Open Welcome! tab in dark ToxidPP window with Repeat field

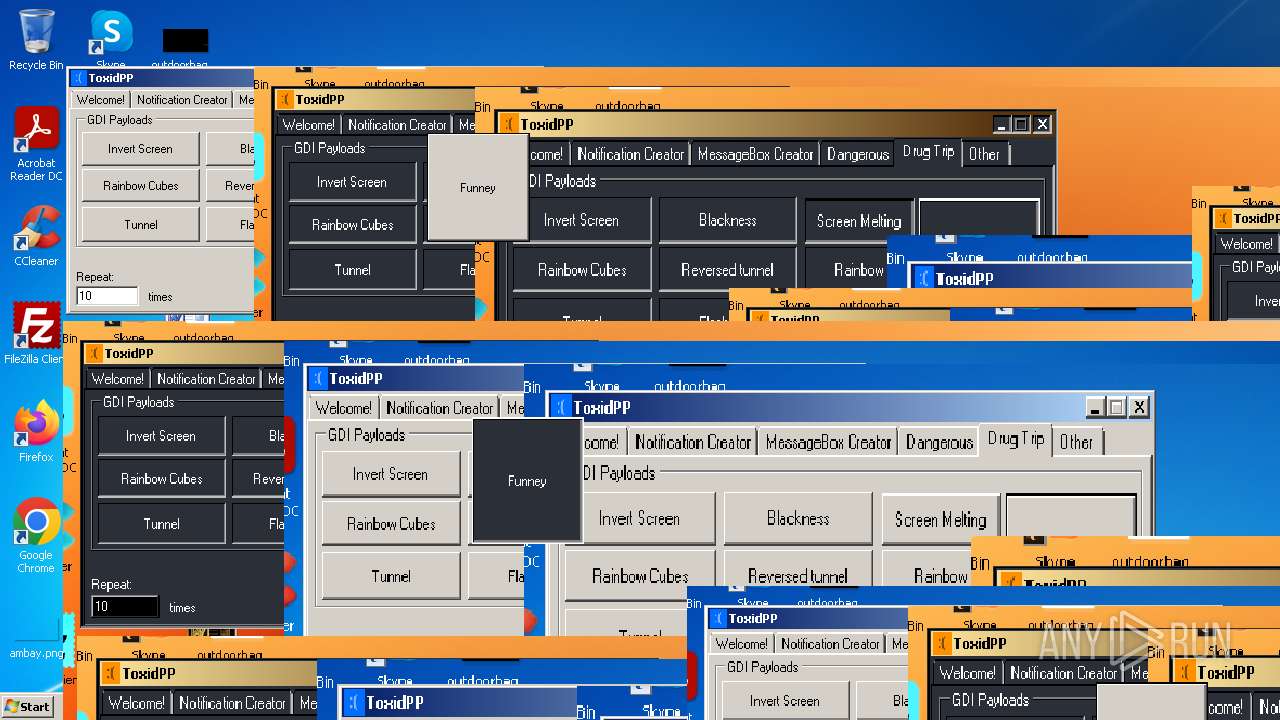tap(117, 379)
